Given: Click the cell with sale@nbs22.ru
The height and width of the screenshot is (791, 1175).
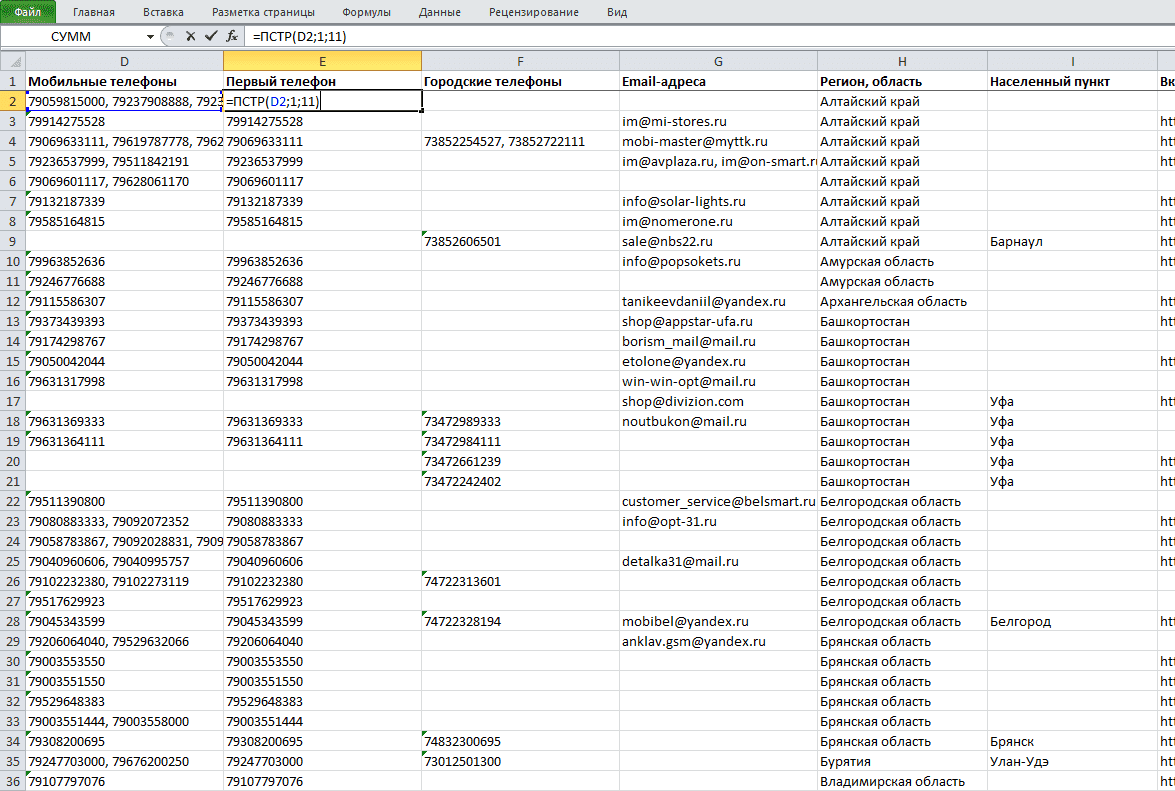Looking at the screenshot, I should tap(718, 241).
